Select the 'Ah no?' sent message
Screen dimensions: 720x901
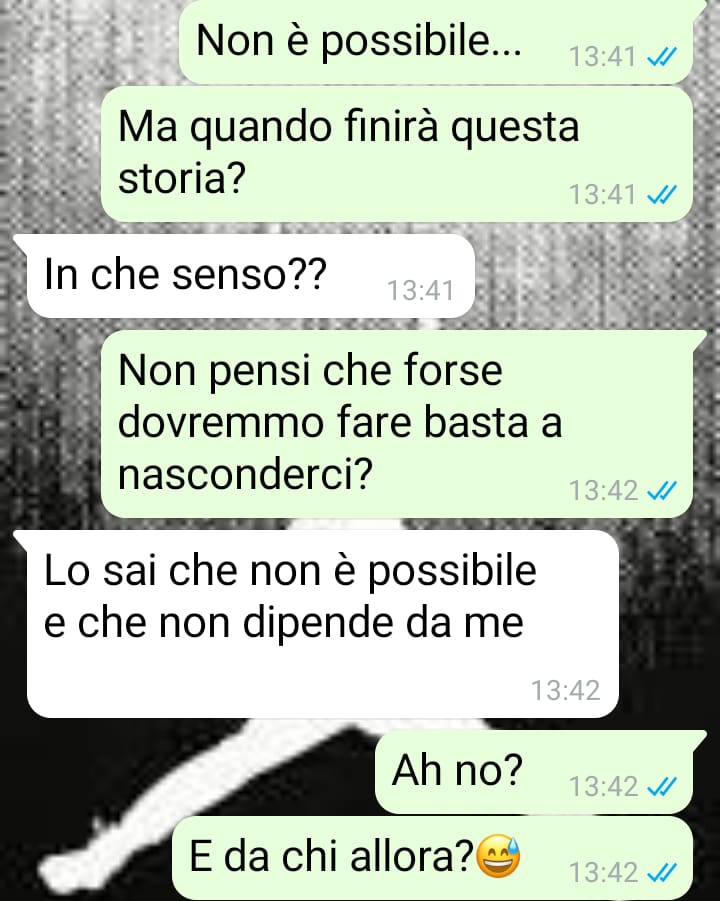coord(534,771)
